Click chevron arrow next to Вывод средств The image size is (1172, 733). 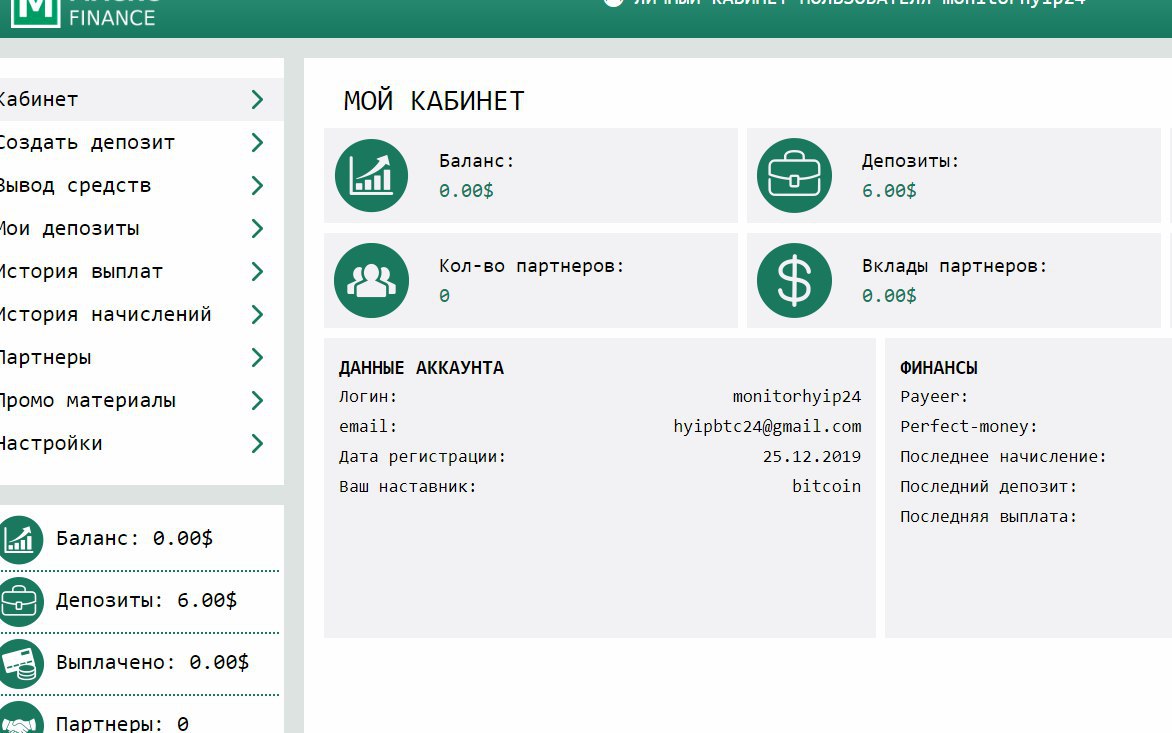click(x=257, y=185)
